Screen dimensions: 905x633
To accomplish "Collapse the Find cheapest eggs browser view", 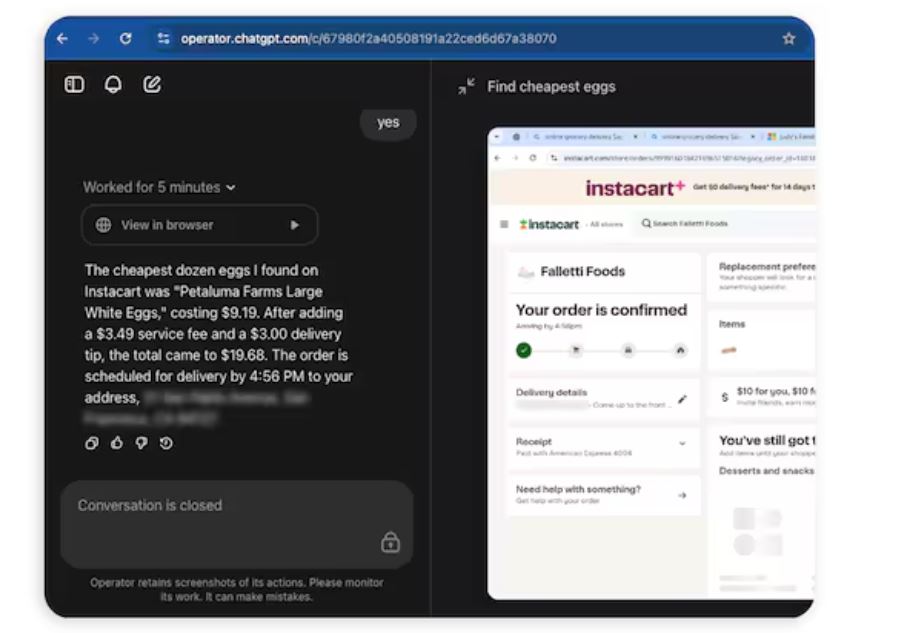I will (x=466, y=87).
